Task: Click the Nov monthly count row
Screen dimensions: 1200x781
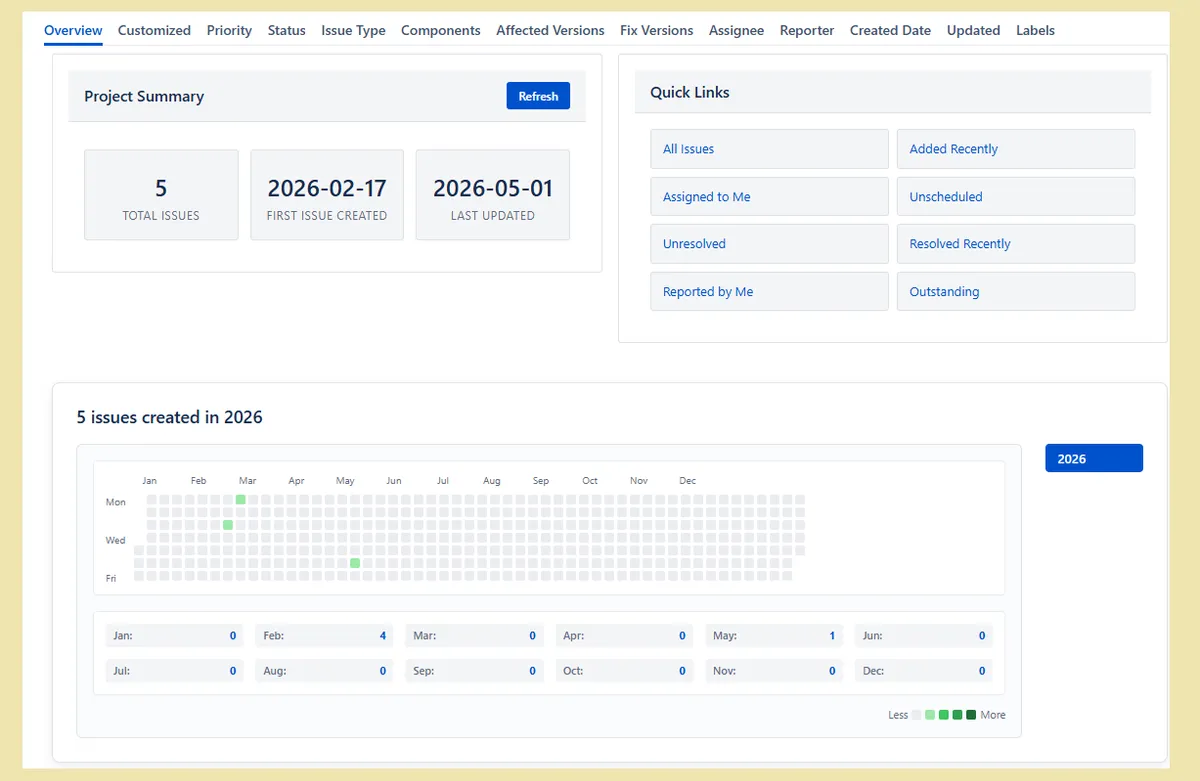Action: coord(774,671)
